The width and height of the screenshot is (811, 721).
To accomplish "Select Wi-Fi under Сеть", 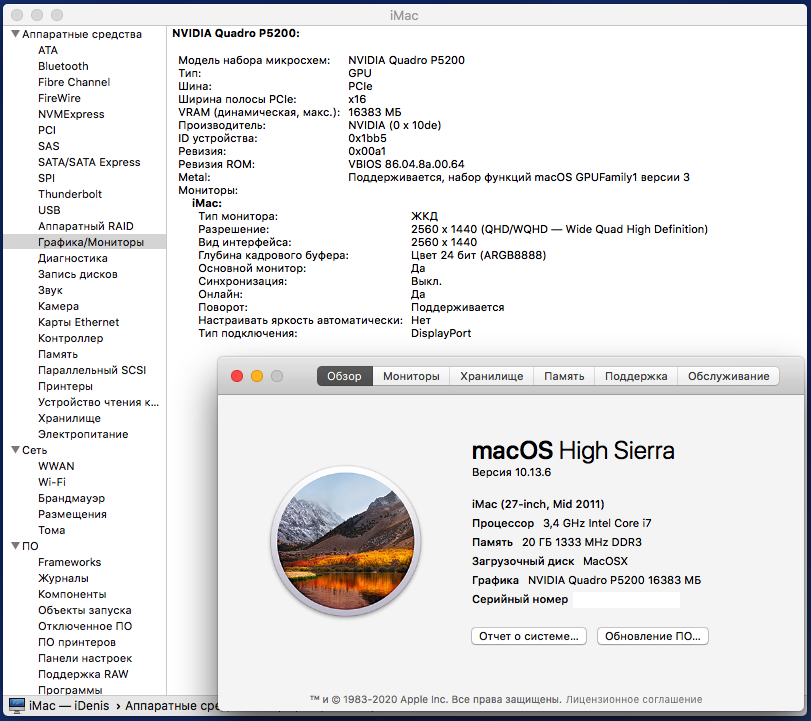I will tap(52, 482).
